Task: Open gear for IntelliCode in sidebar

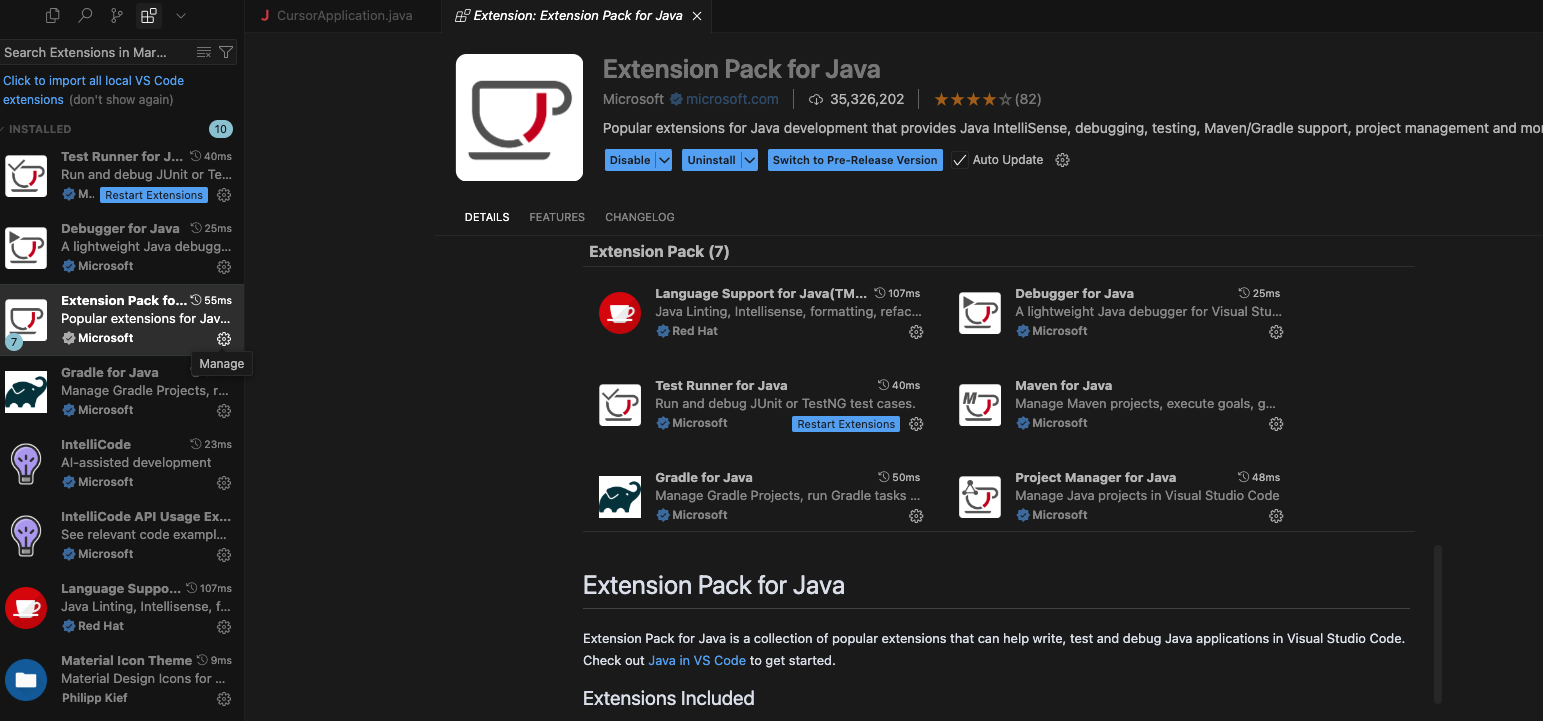Action: coord(224,483)
